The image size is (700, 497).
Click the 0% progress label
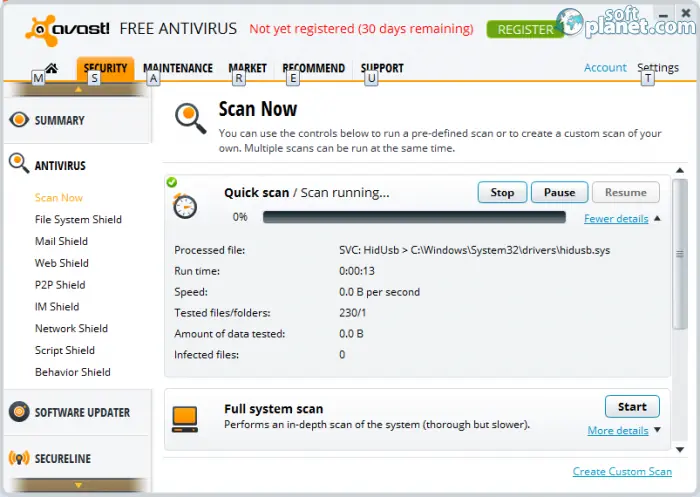[x=240, y=217]
